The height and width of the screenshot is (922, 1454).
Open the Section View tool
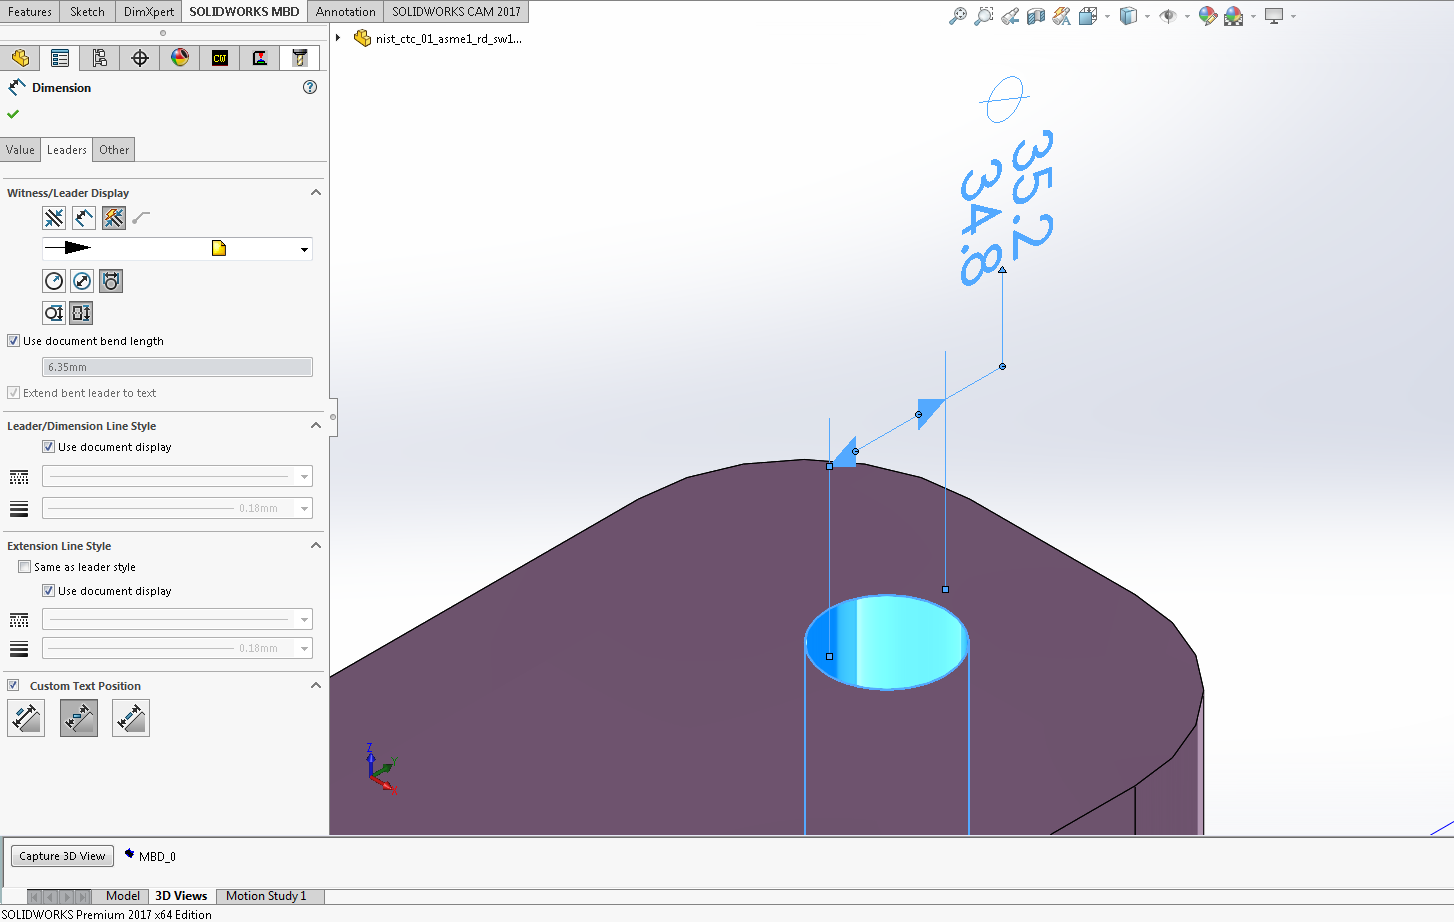[1036, 16]
